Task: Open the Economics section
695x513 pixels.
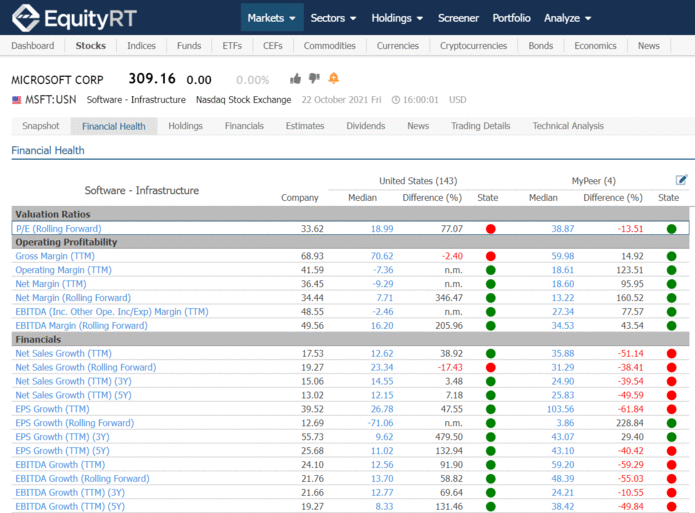Action: pos(595,46)
